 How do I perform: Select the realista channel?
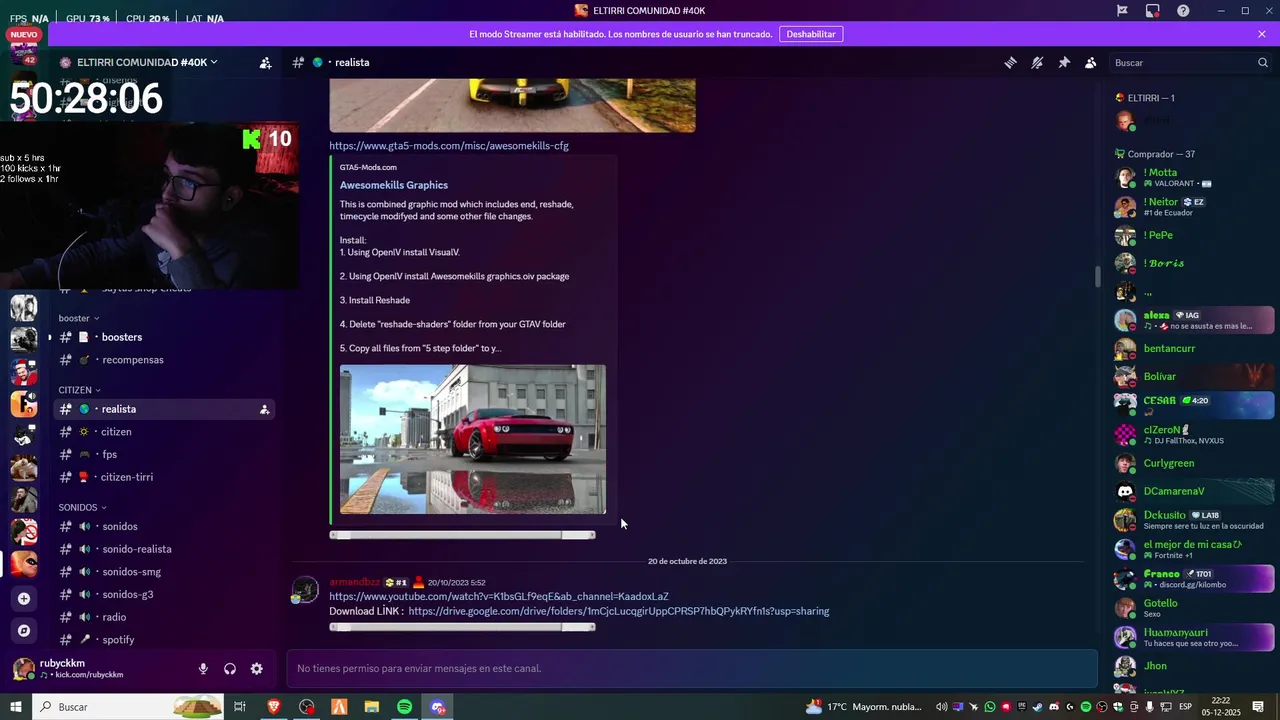(164, 409)
